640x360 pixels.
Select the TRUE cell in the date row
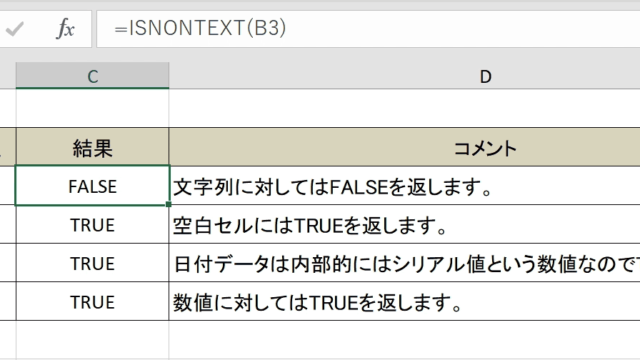93,263
